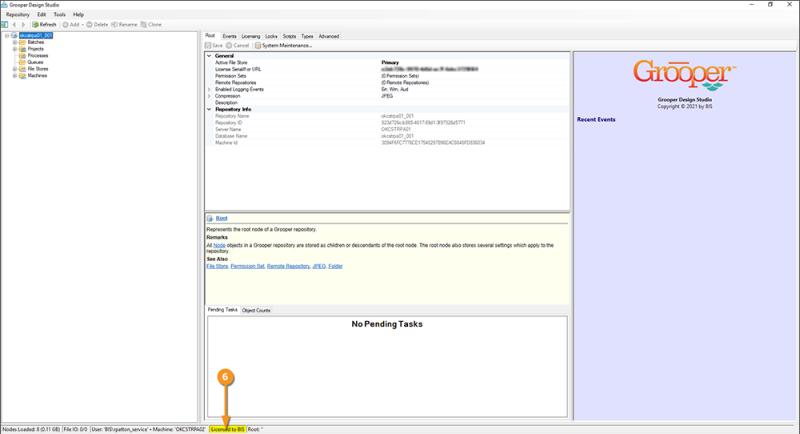Collapse the General property section
Viewport: 800px width, 434px height.
[209, 56]
